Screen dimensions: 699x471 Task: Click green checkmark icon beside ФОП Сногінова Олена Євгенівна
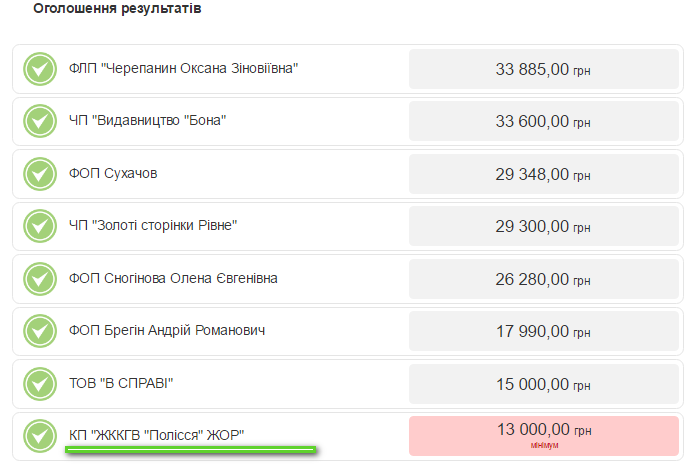(39, 278)
